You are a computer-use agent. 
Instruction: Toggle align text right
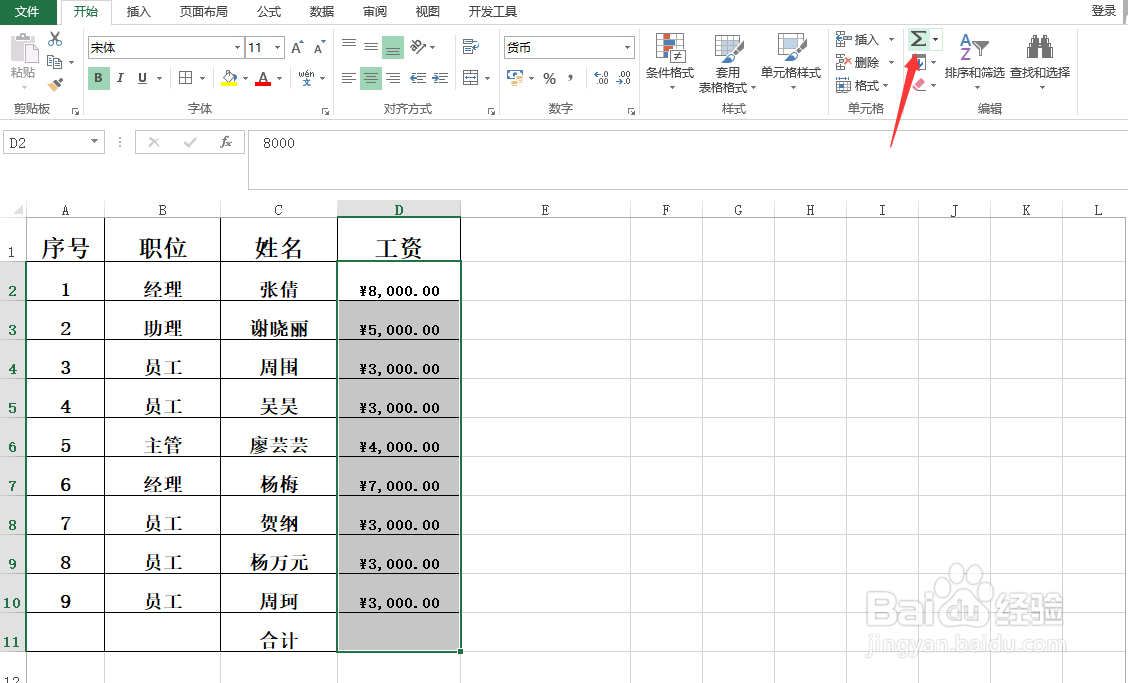393,78
